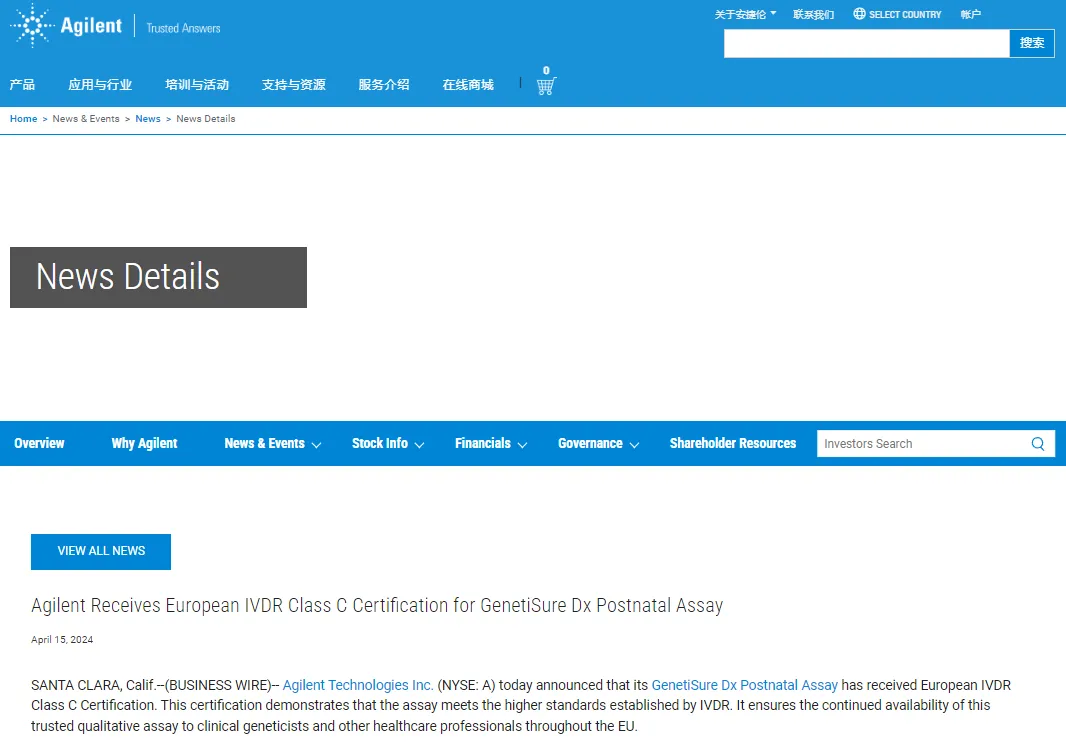Viewport: 1066px width, 746px height.
Task: Expand the News & Events investor menu
Action: coord(273,443)
